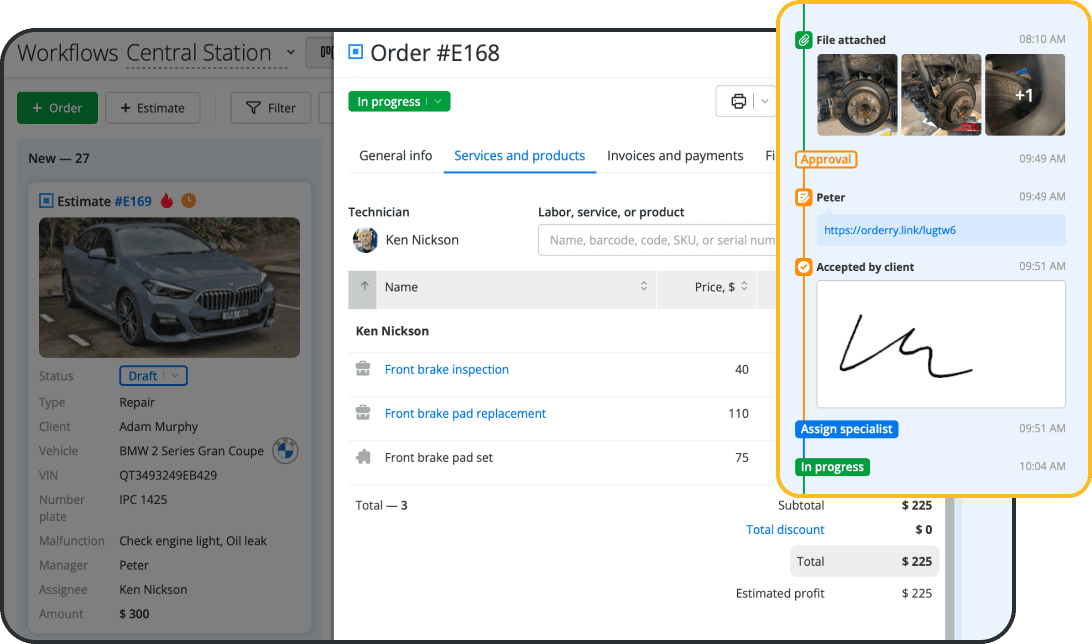Click the Labor, service, or product search field

[660, 240]
